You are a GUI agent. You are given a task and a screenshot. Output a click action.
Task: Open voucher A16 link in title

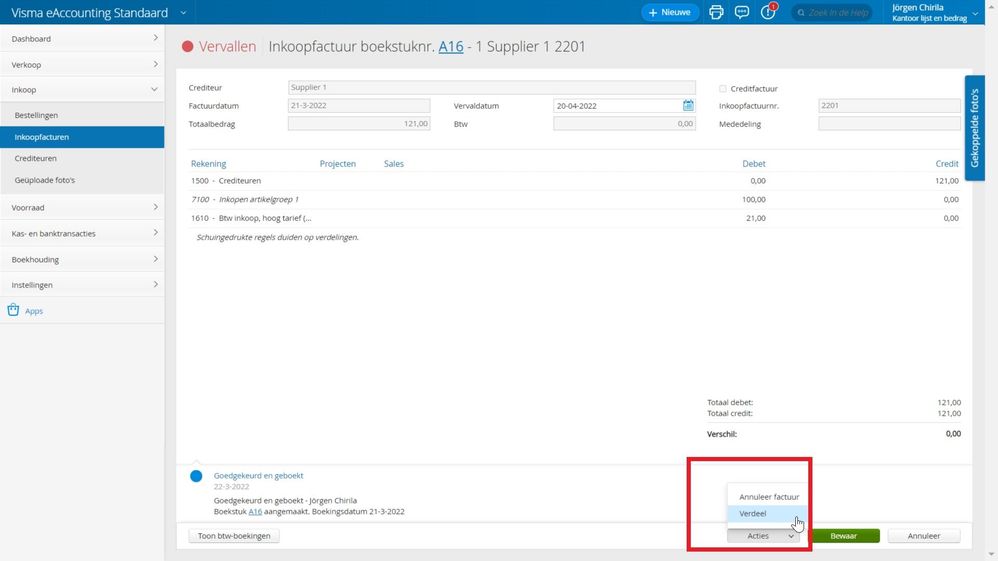coord(451,47)
